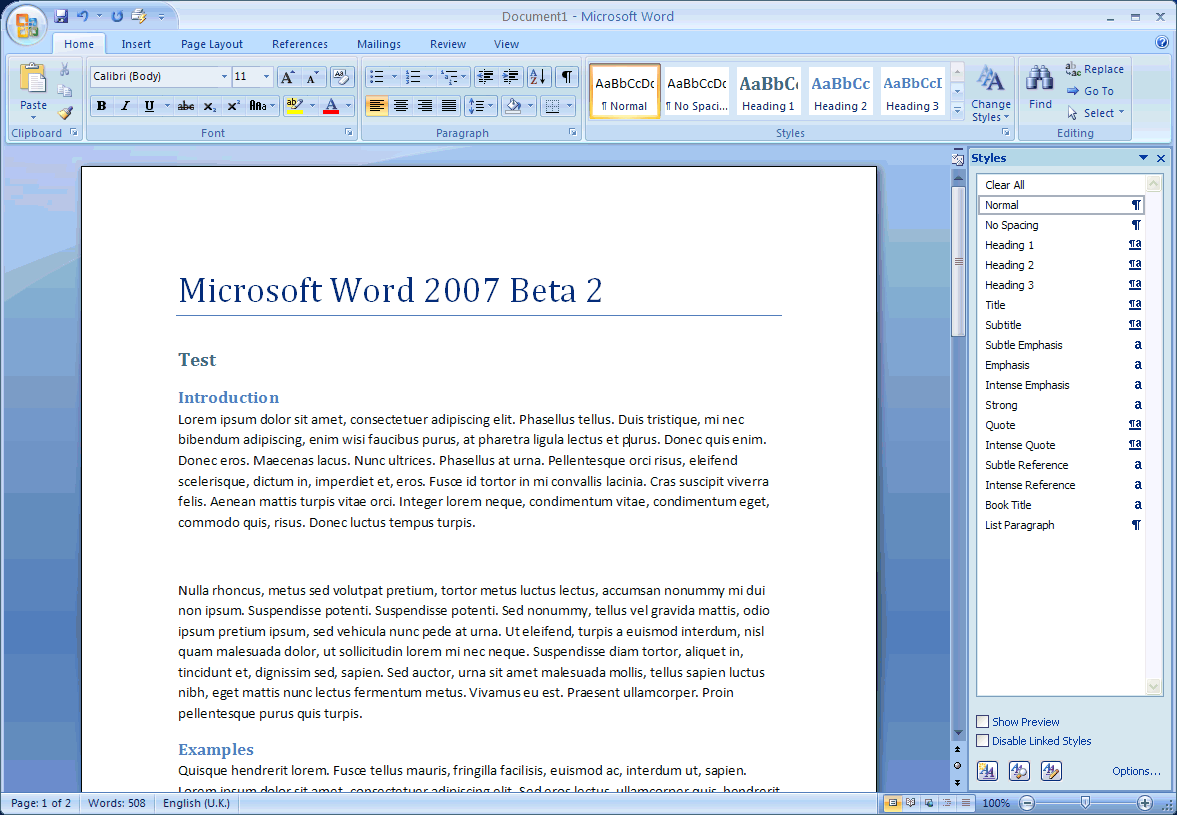
Task: Open the font size dropdown
Action: (x=265, y=76)
